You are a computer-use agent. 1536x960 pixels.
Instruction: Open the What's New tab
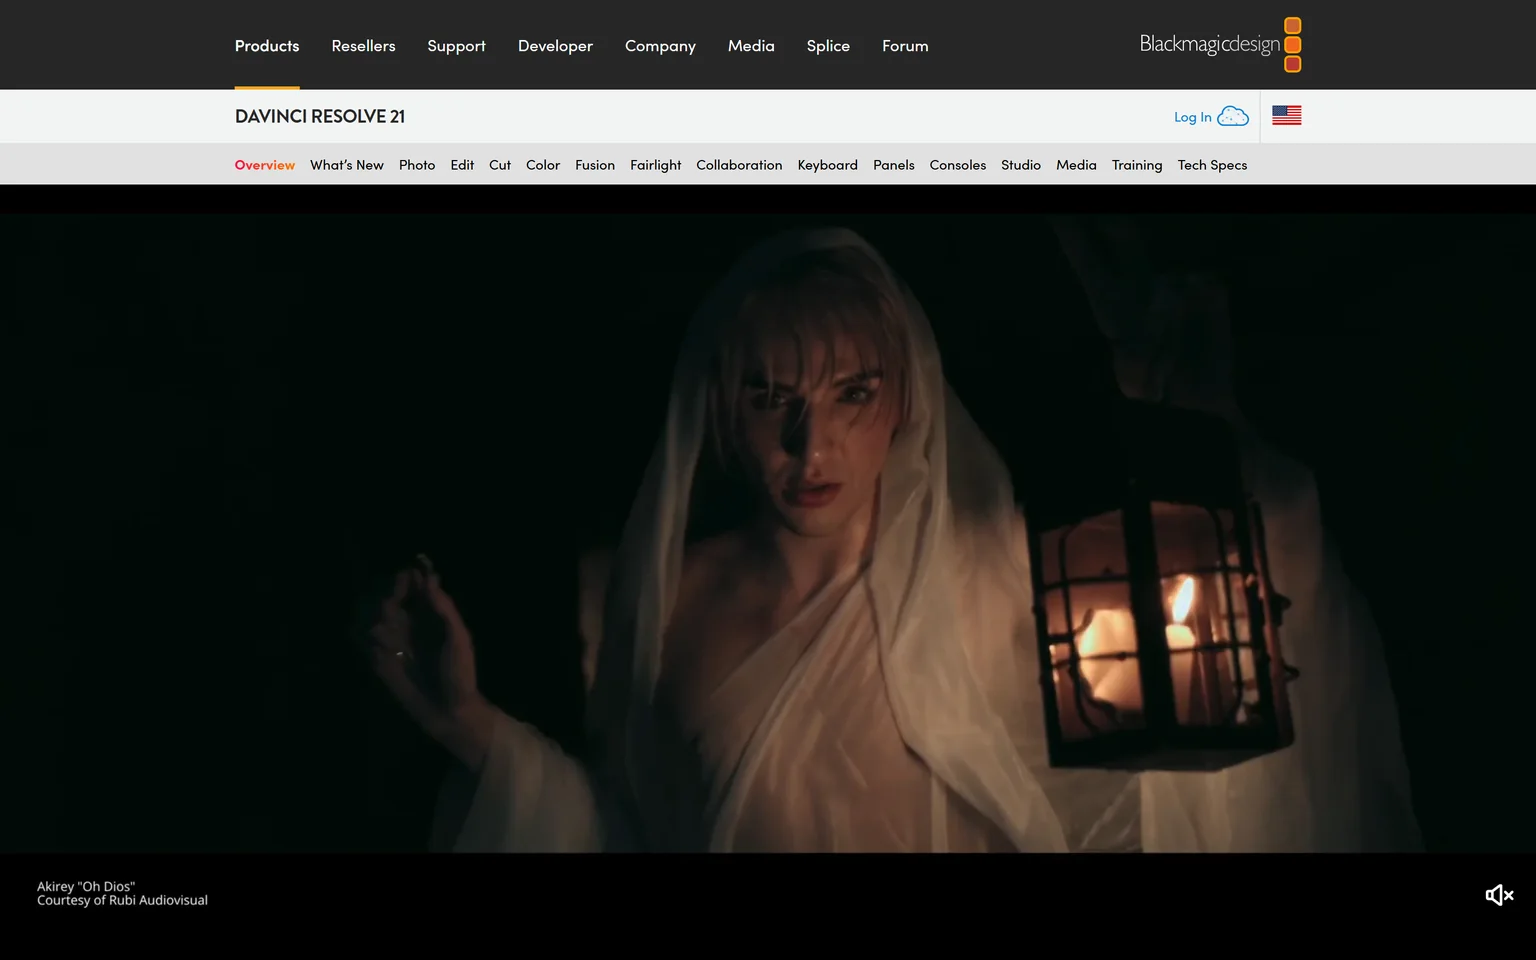coord(347,165)
